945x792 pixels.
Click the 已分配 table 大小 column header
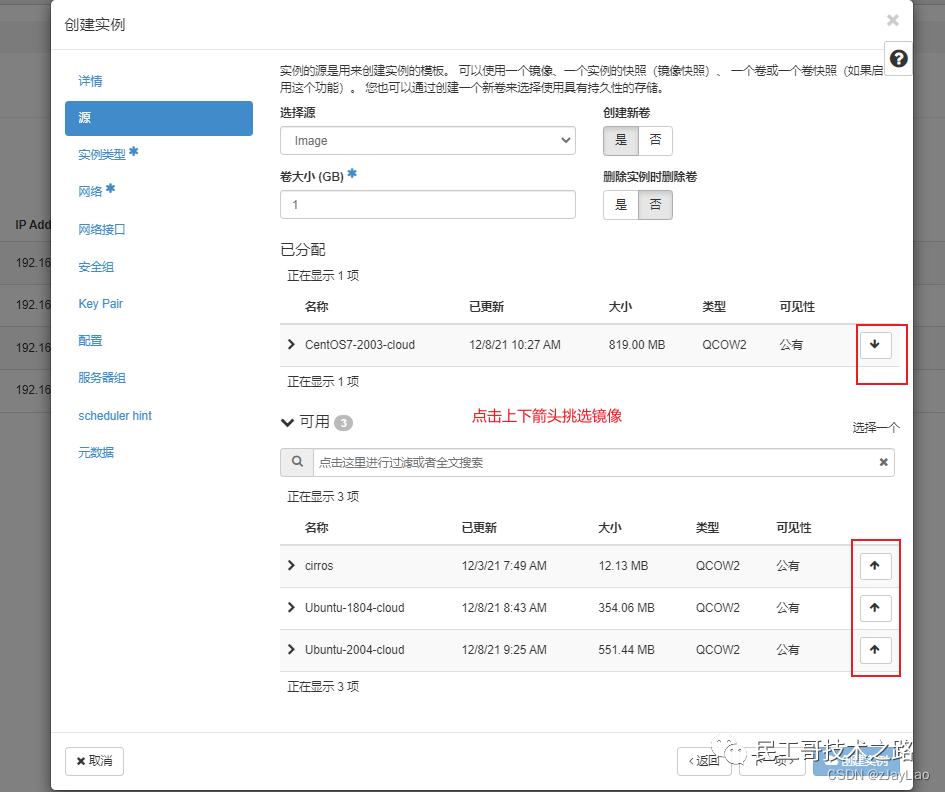620,307
